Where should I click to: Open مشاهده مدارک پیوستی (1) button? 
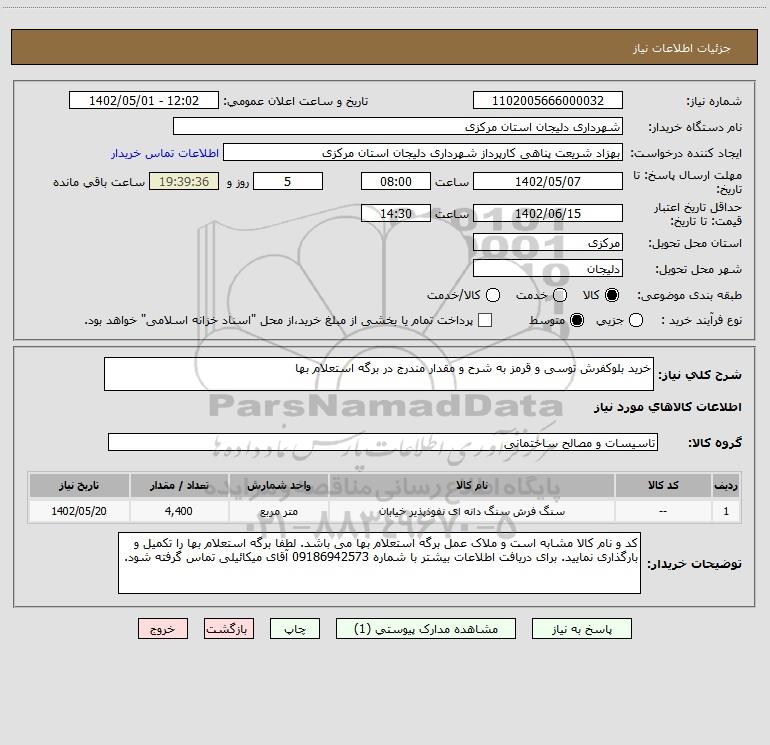(x=426, y=629)
